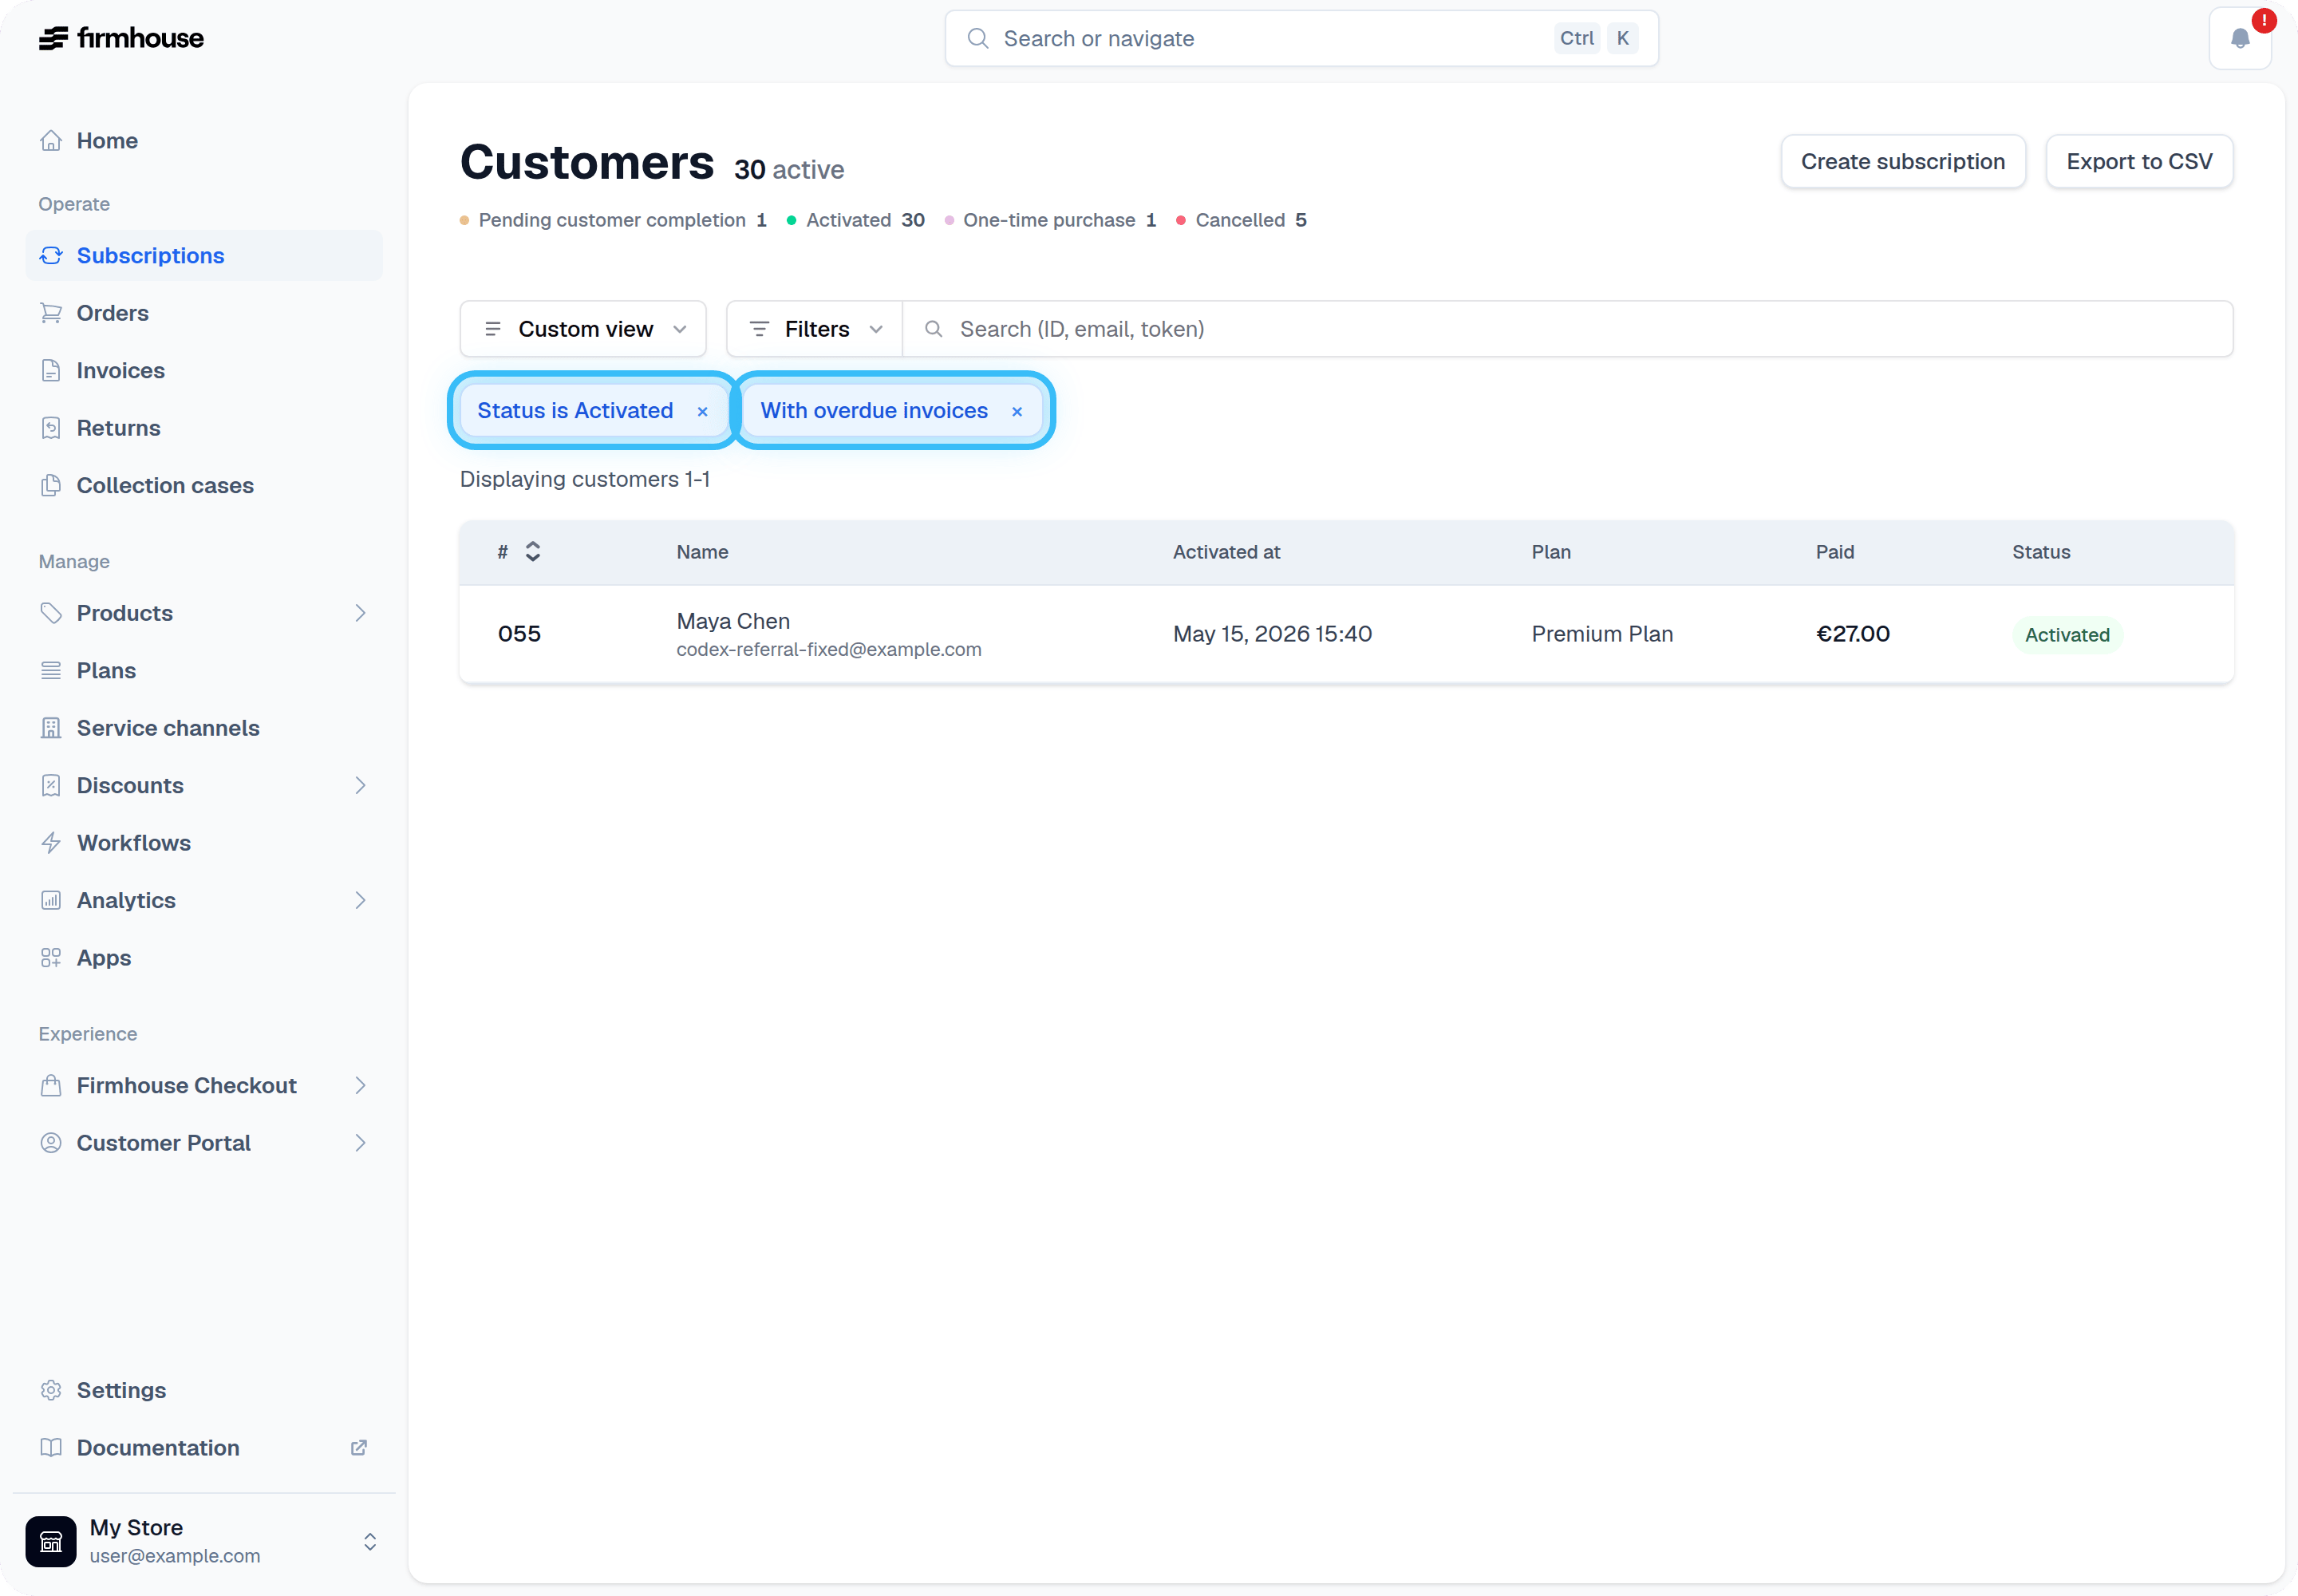Click Create subscription button
This screenshot has height=1596, width=2298.
(x=1903, y=162)
